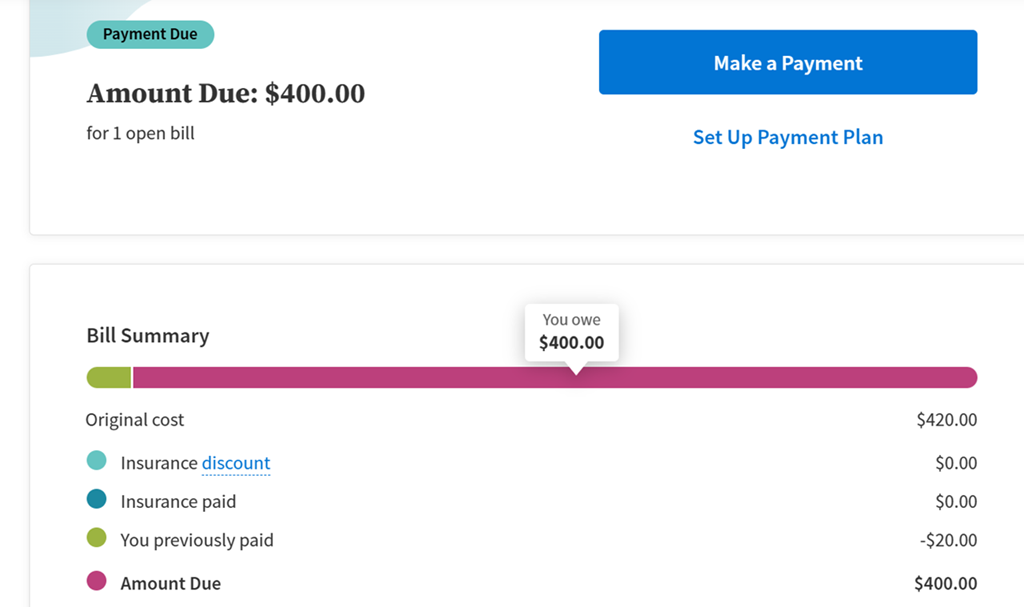Click the pink Amount Due legend dot

[96, 581]
